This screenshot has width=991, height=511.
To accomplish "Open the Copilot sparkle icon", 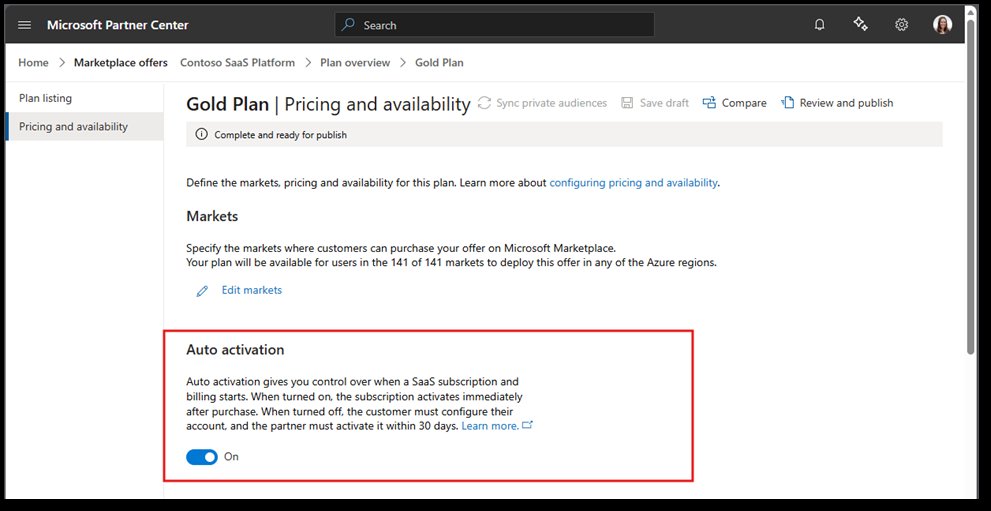I will [x=860, y=25].
